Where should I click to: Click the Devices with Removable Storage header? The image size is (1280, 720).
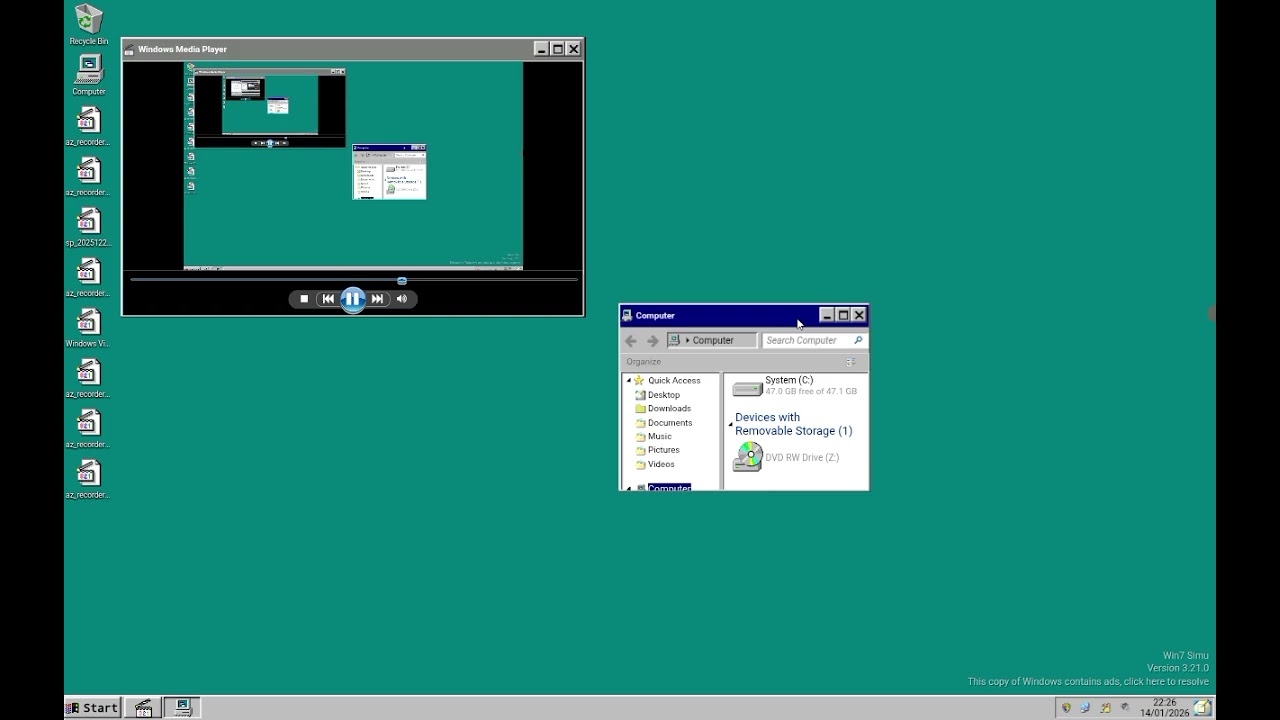click(793, 424)
